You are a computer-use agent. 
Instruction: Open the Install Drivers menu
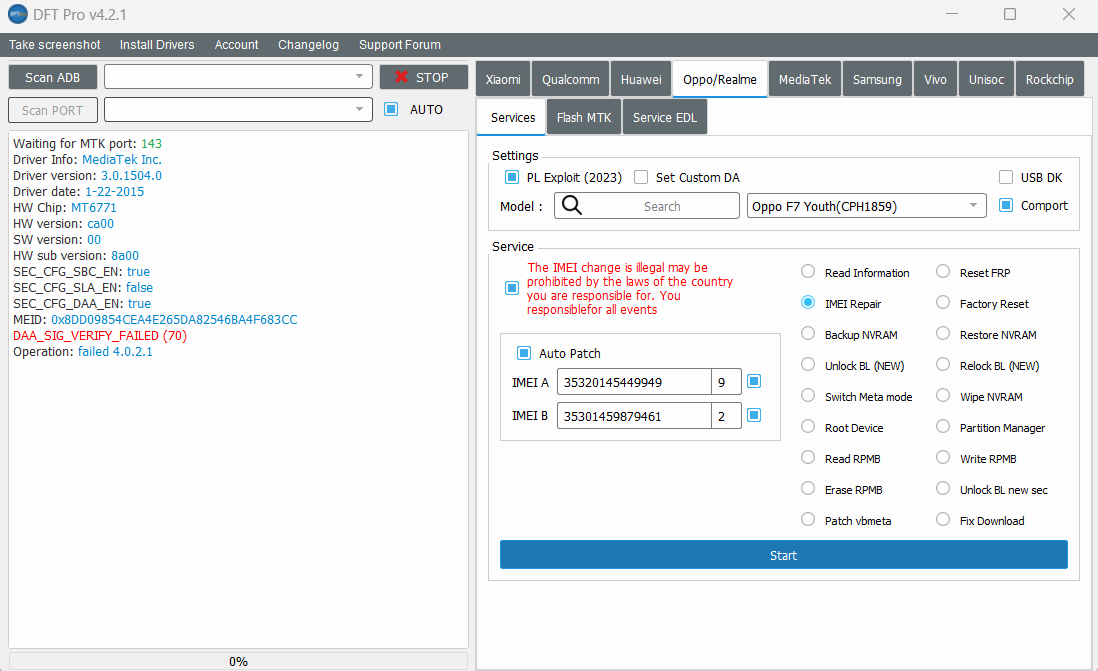tap(157, 45)
